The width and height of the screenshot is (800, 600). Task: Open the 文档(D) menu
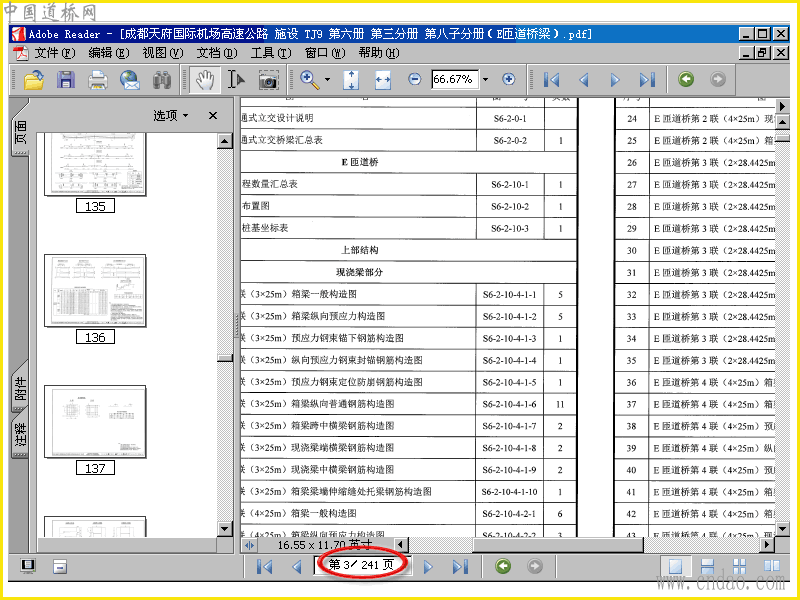tap(217, 53)
